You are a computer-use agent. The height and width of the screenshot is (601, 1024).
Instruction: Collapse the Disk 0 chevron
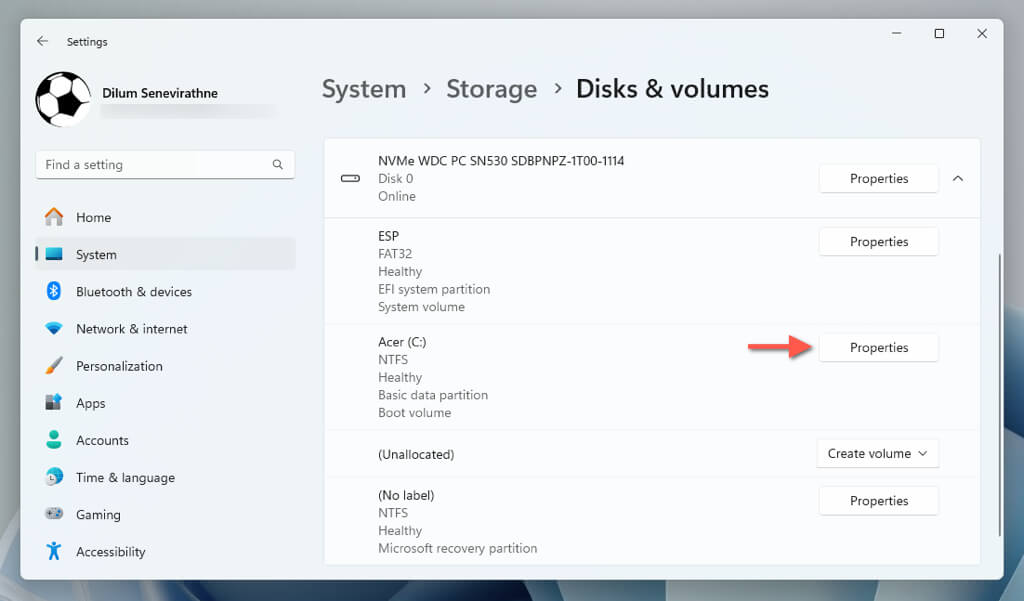pos(957,179)
